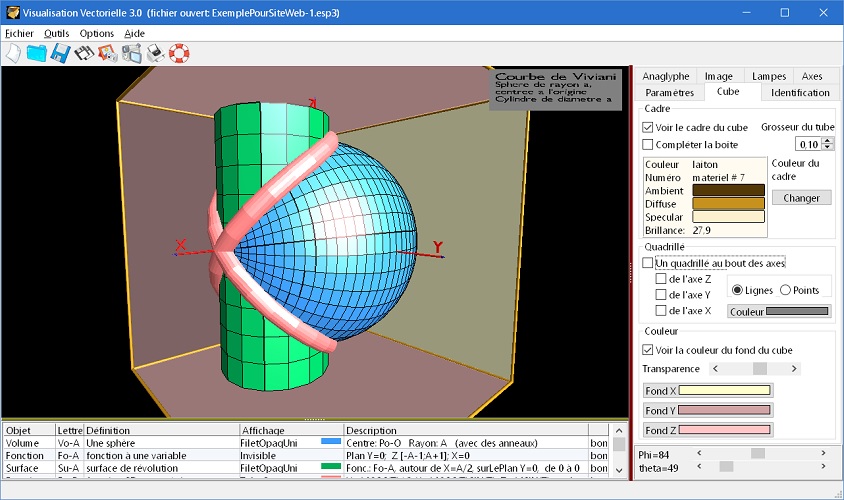Select the Volume Vo-A sphere row
The height and width of the screenshot is (500, 844).
pyautogui.click(x=307, y=443)
